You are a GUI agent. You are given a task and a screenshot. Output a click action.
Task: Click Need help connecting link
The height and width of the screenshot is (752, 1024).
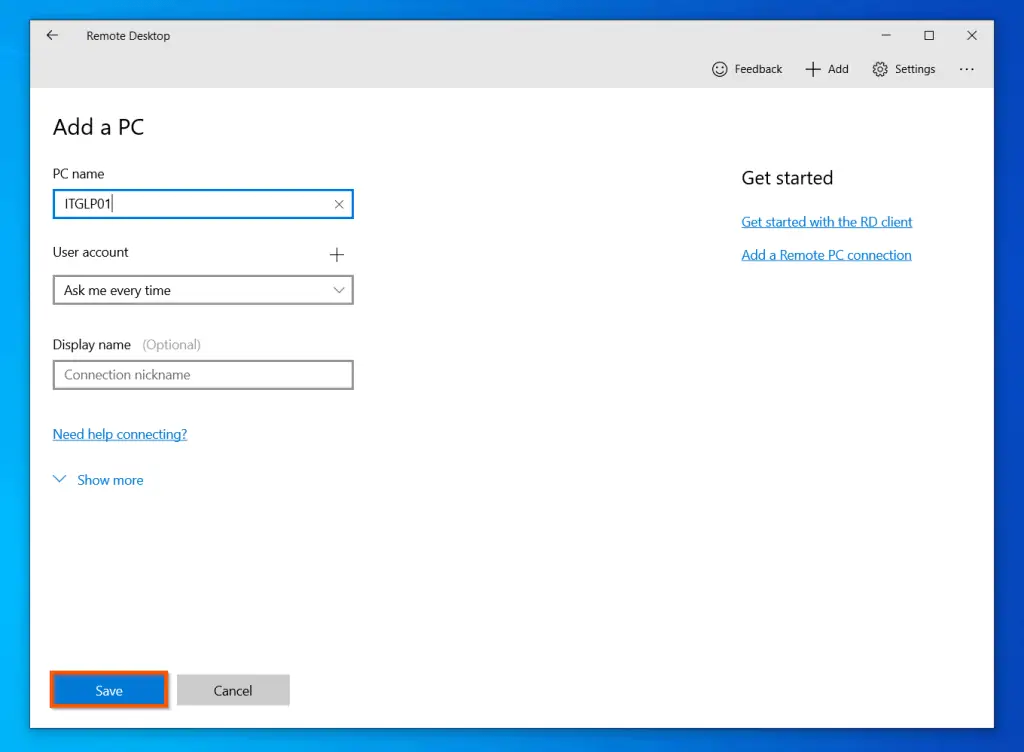point(119,434)
